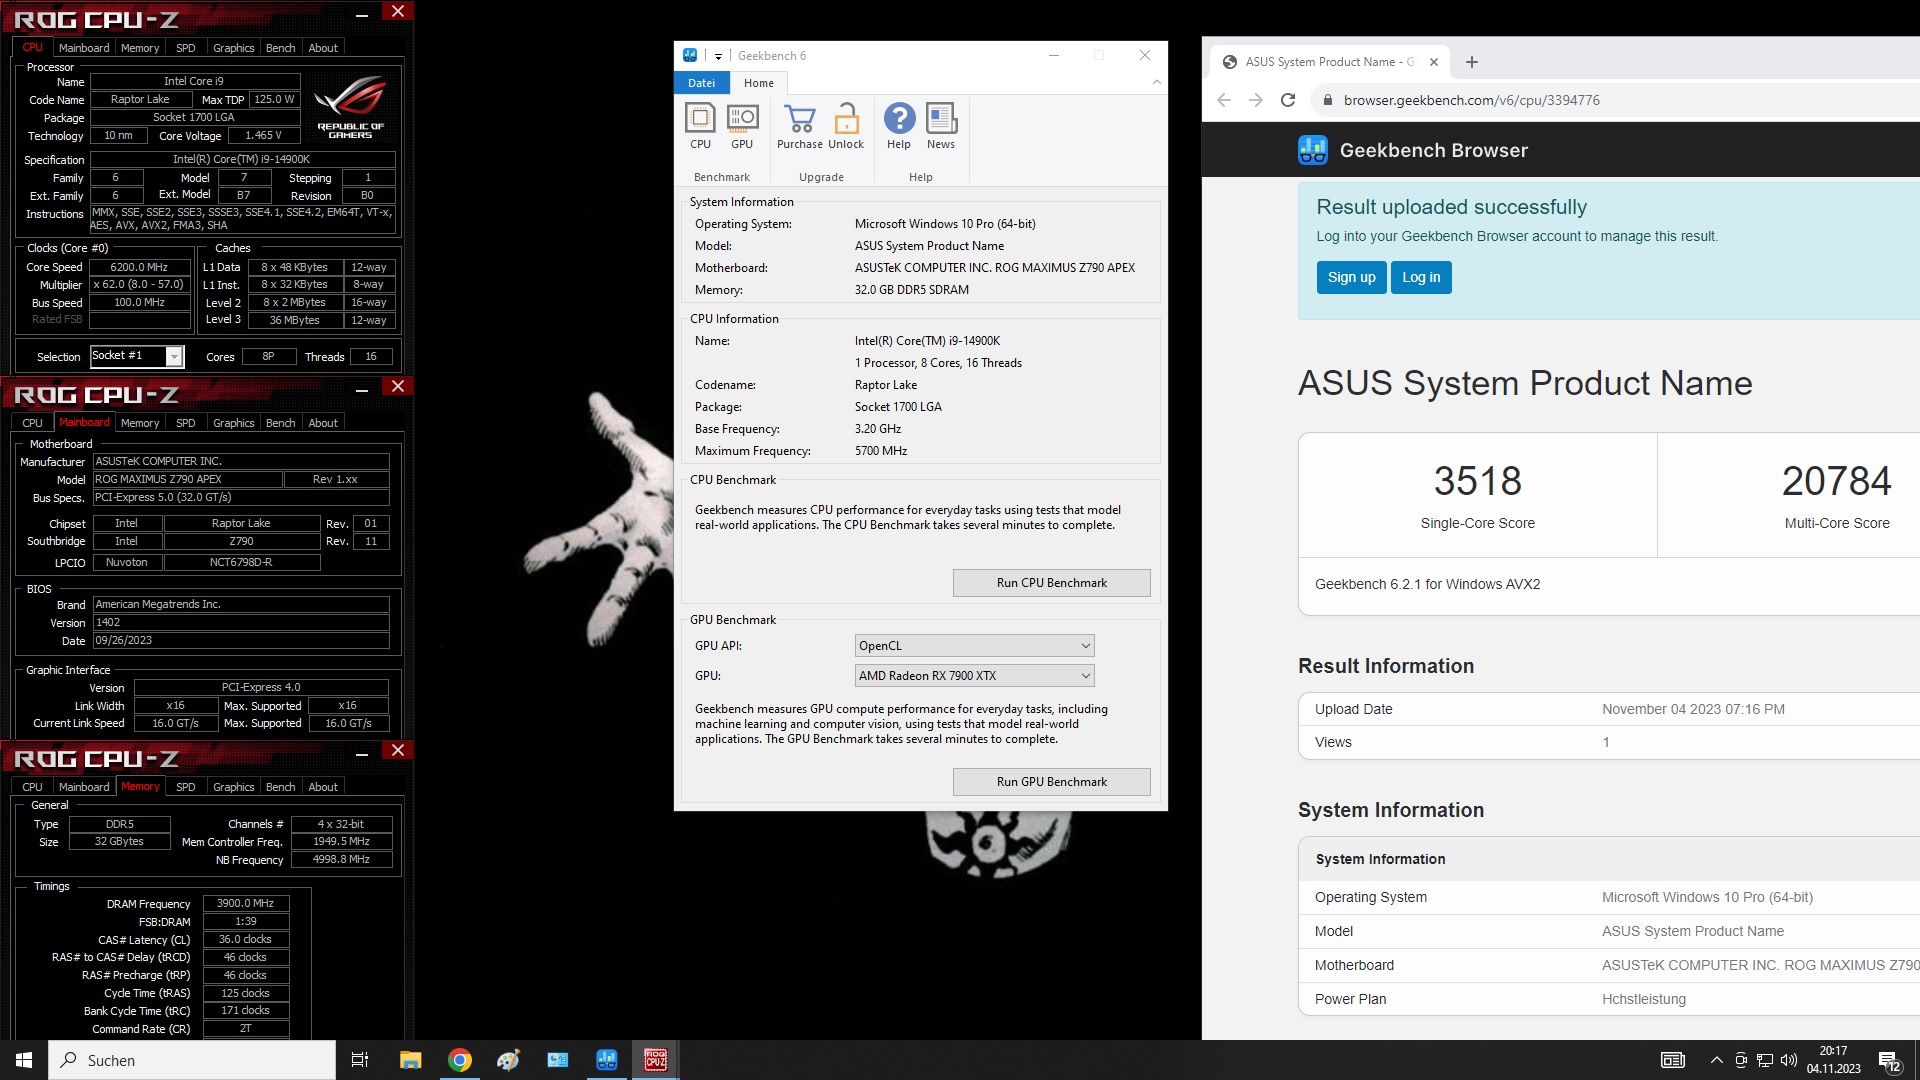Open About tab in the top CPU-Z window

pos(323,48)
